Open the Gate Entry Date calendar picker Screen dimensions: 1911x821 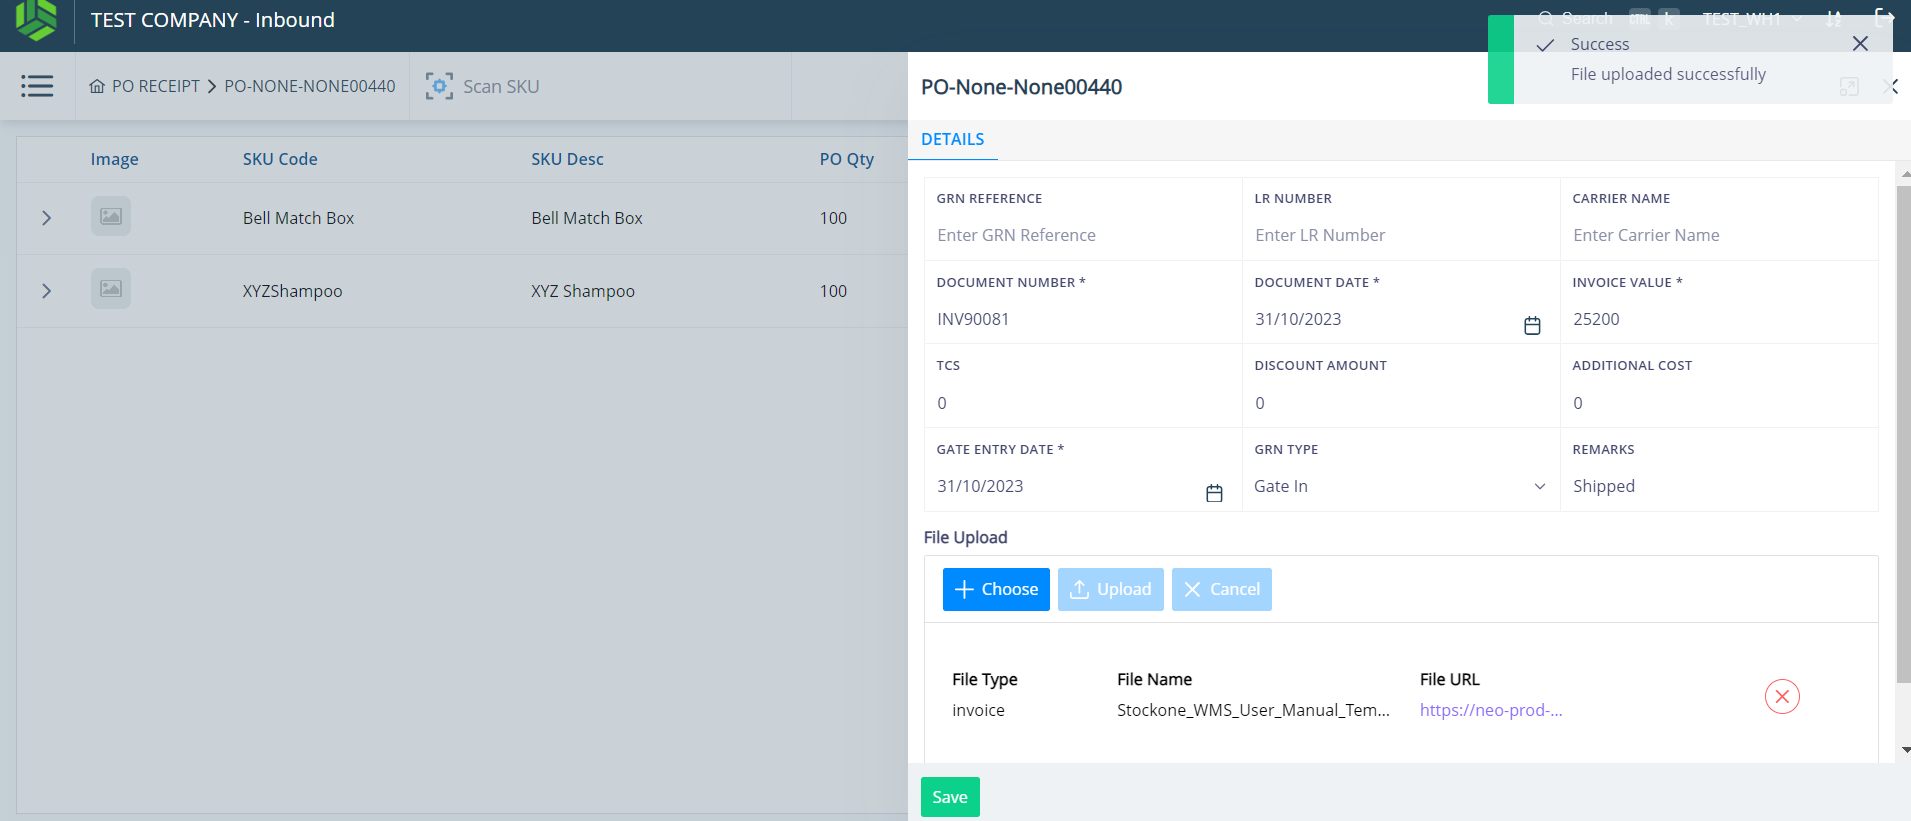1213,493
